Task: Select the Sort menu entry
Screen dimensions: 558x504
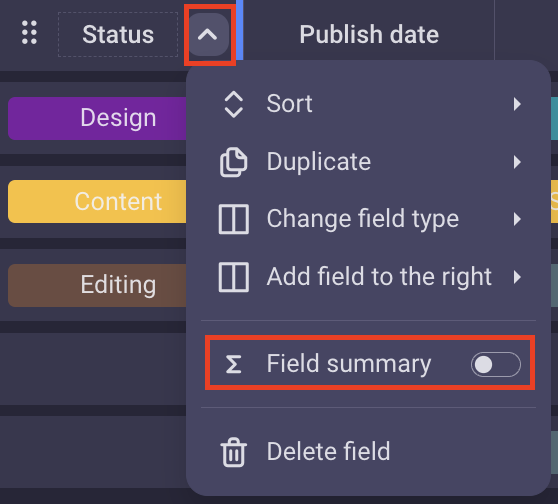Action: point(368,104)
